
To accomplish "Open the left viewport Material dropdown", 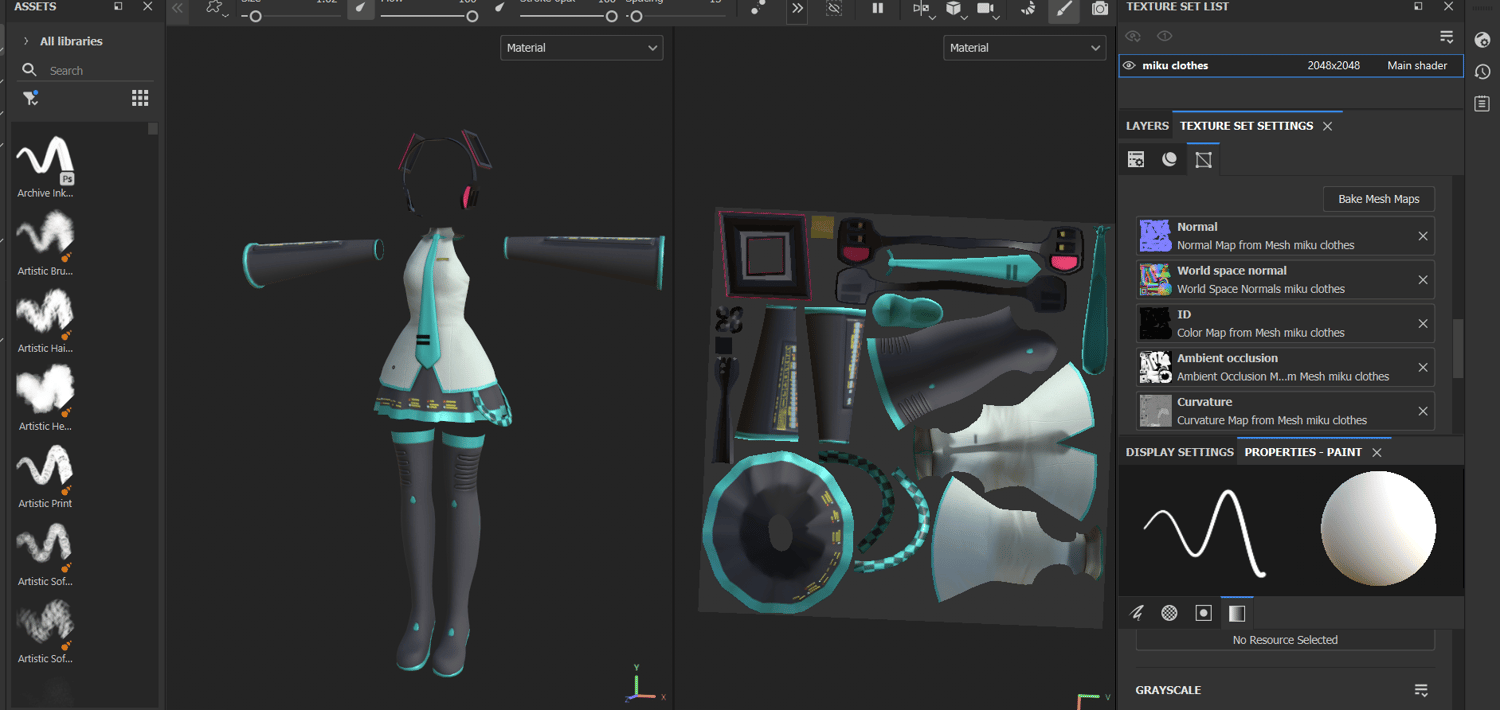I will (x=581, y=48).
